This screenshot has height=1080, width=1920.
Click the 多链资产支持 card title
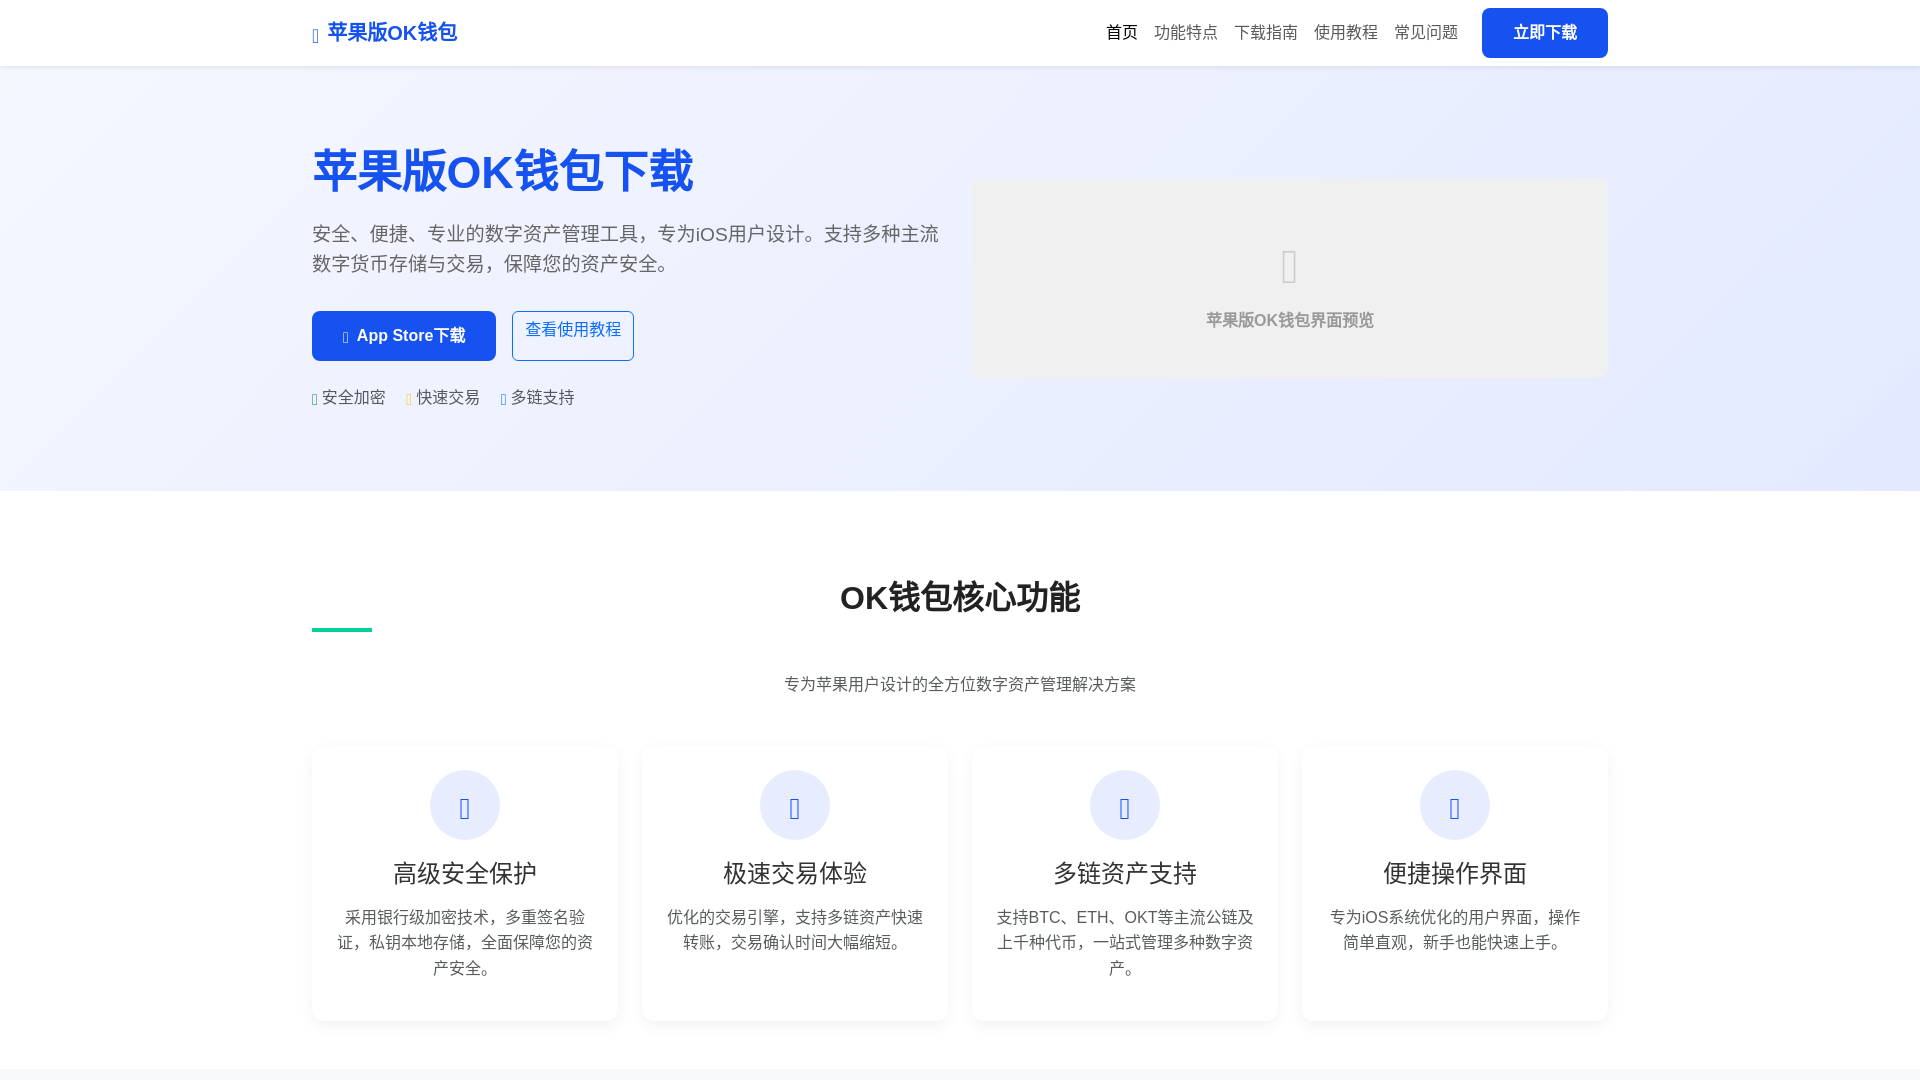[x=1125, y=874]
